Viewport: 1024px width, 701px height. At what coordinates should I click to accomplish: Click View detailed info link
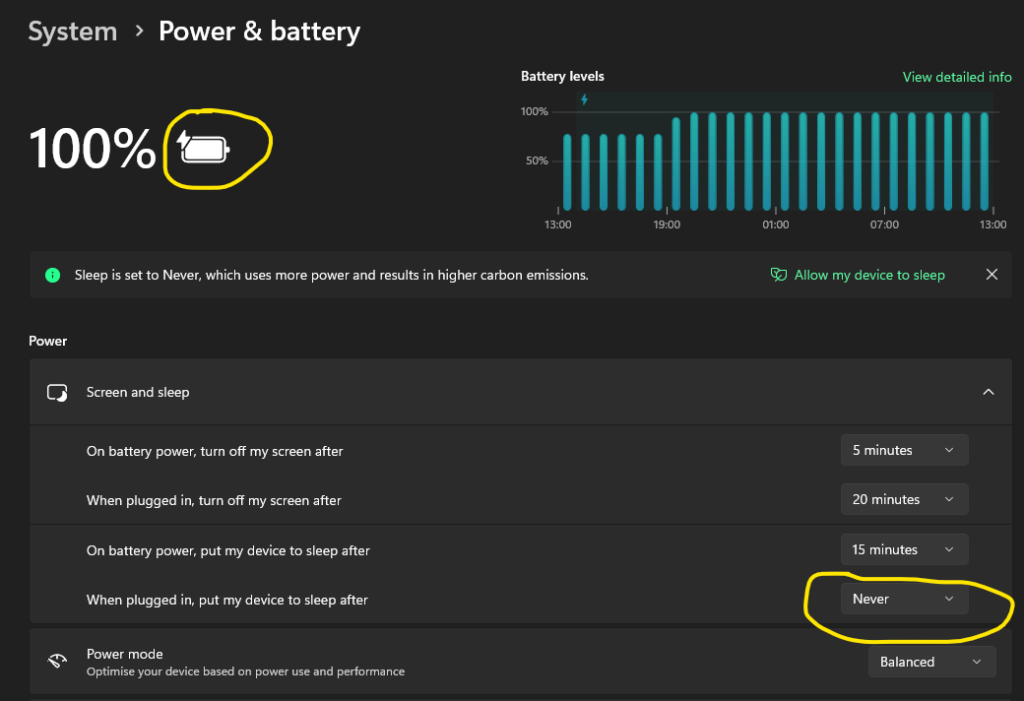(x=957, y=77)
